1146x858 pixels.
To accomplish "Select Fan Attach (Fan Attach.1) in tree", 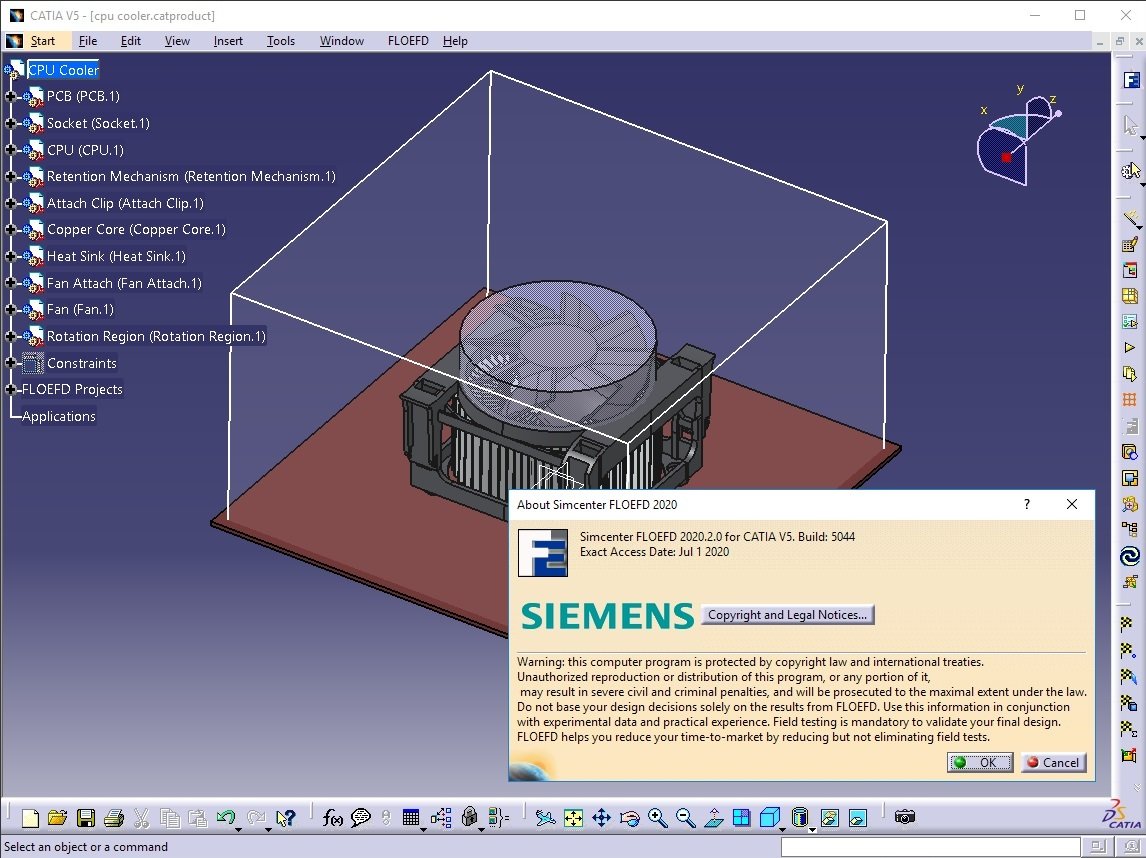I will pos(124,283).
